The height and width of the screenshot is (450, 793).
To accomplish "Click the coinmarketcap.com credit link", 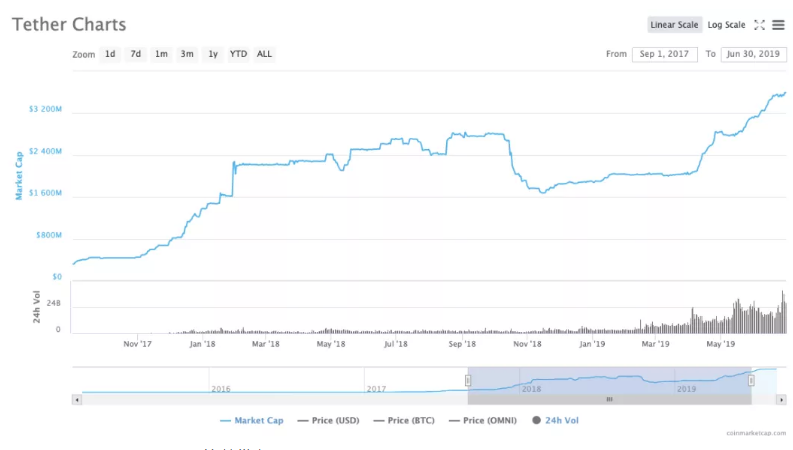I will pyautogui.click(x=756, y=433).
